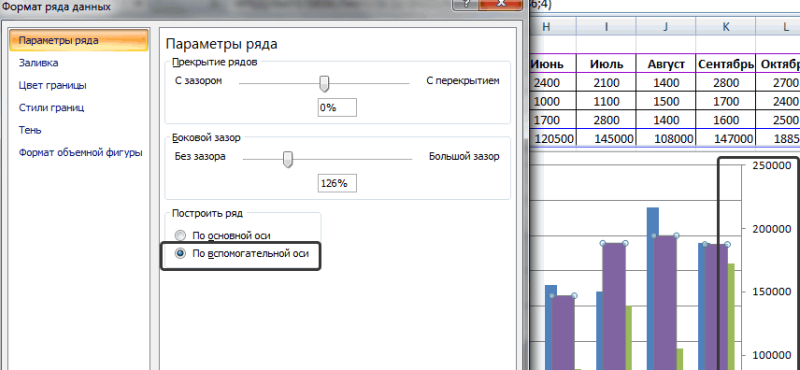Select the Параметры ряда category
The width and height of the screenshot is (800, 370).
pos(79,40)
